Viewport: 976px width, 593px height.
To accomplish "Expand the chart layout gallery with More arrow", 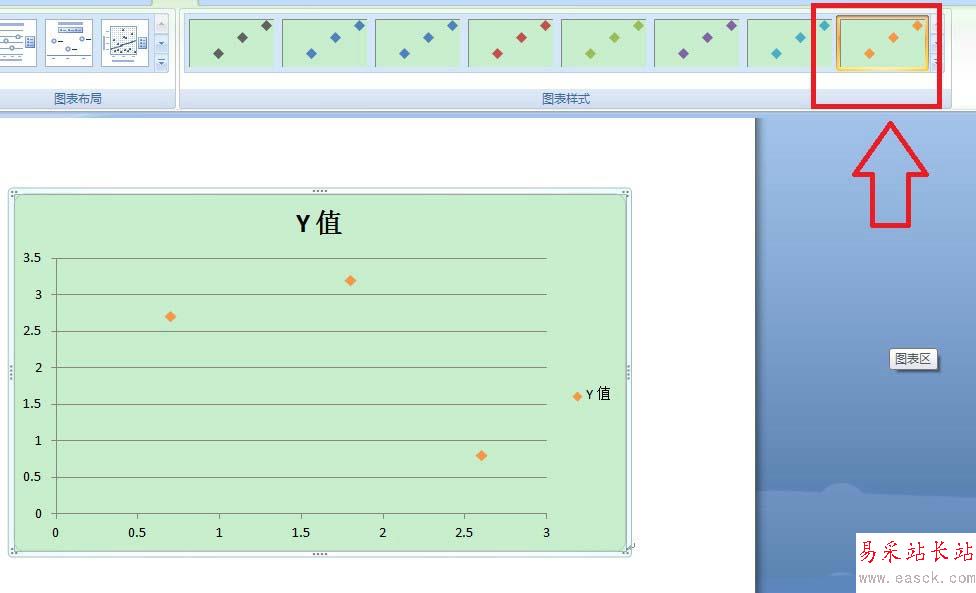I will [161, 62].
